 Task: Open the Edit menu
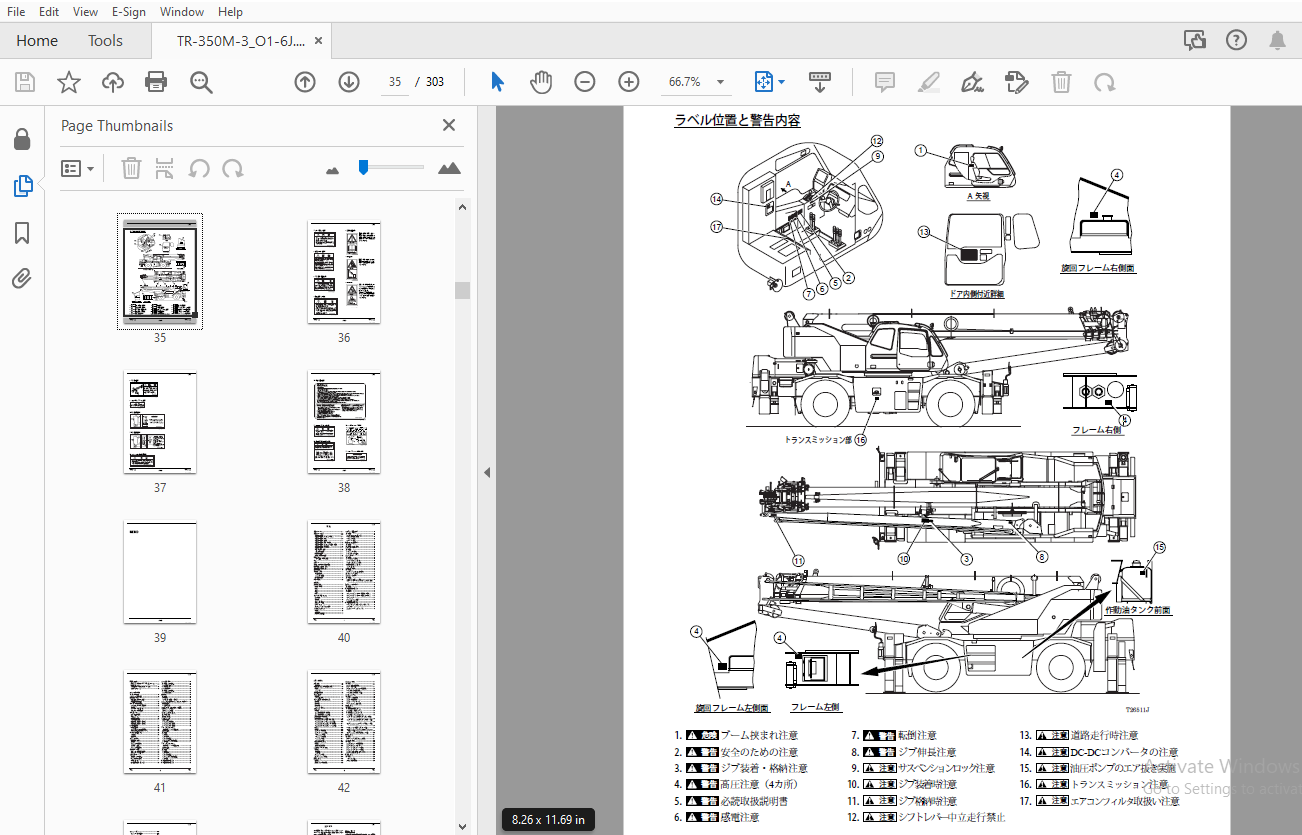pyautogui.click(x=49, y=12)
